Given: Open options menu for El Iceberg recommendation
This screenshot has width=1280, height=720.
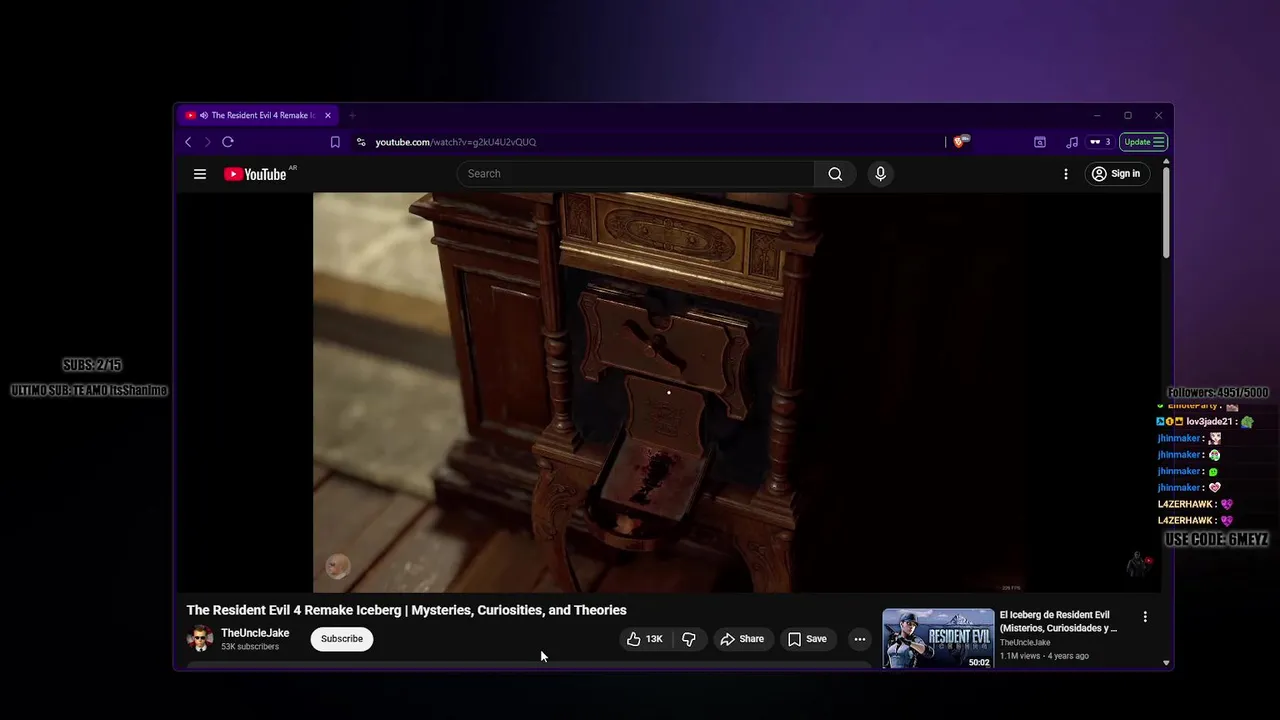Looking at the screenshot, I should 1145,617.
